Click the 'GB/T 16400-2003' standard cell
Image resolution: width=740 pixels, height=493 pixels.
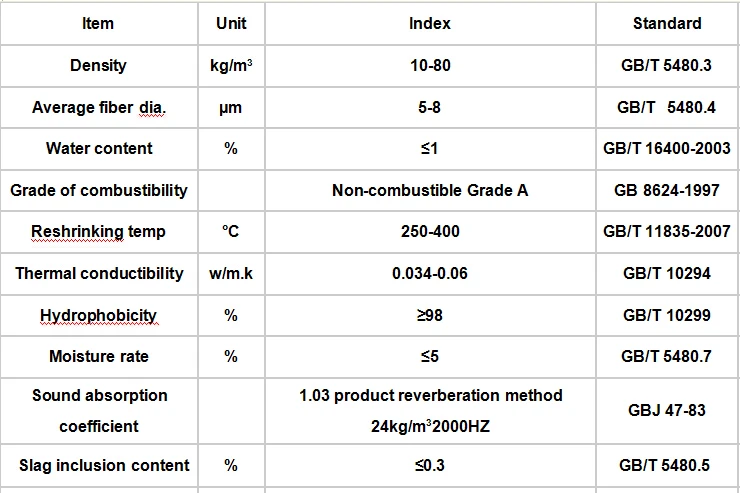coord(667,148)
